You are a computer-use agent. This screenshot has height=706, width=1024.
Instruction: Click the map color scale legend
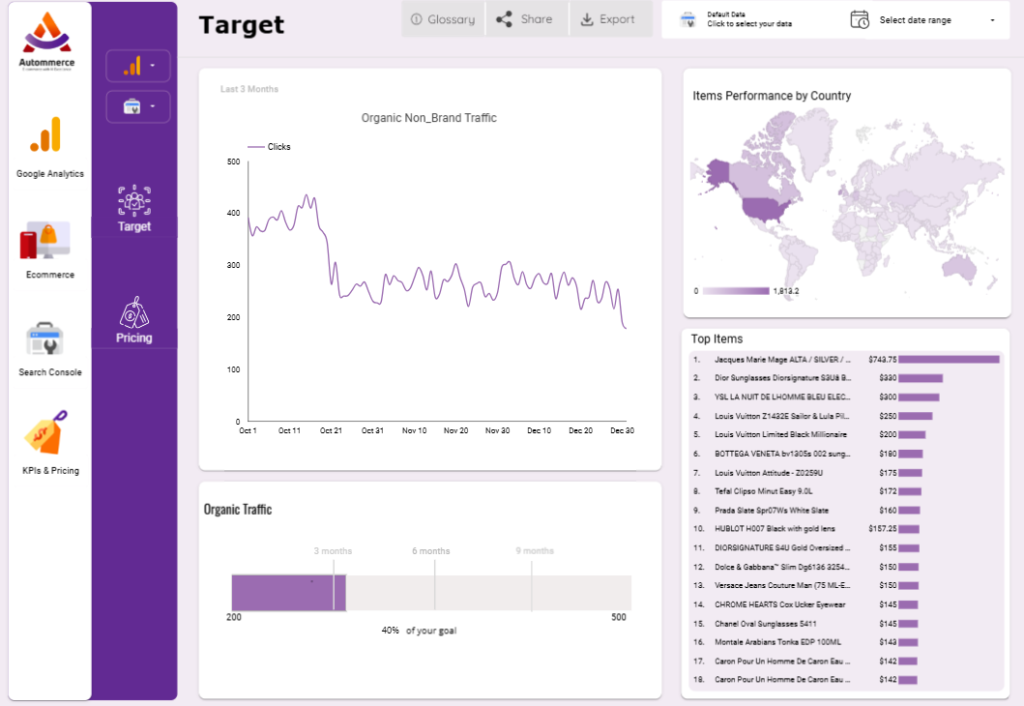[x=746, y=291]
